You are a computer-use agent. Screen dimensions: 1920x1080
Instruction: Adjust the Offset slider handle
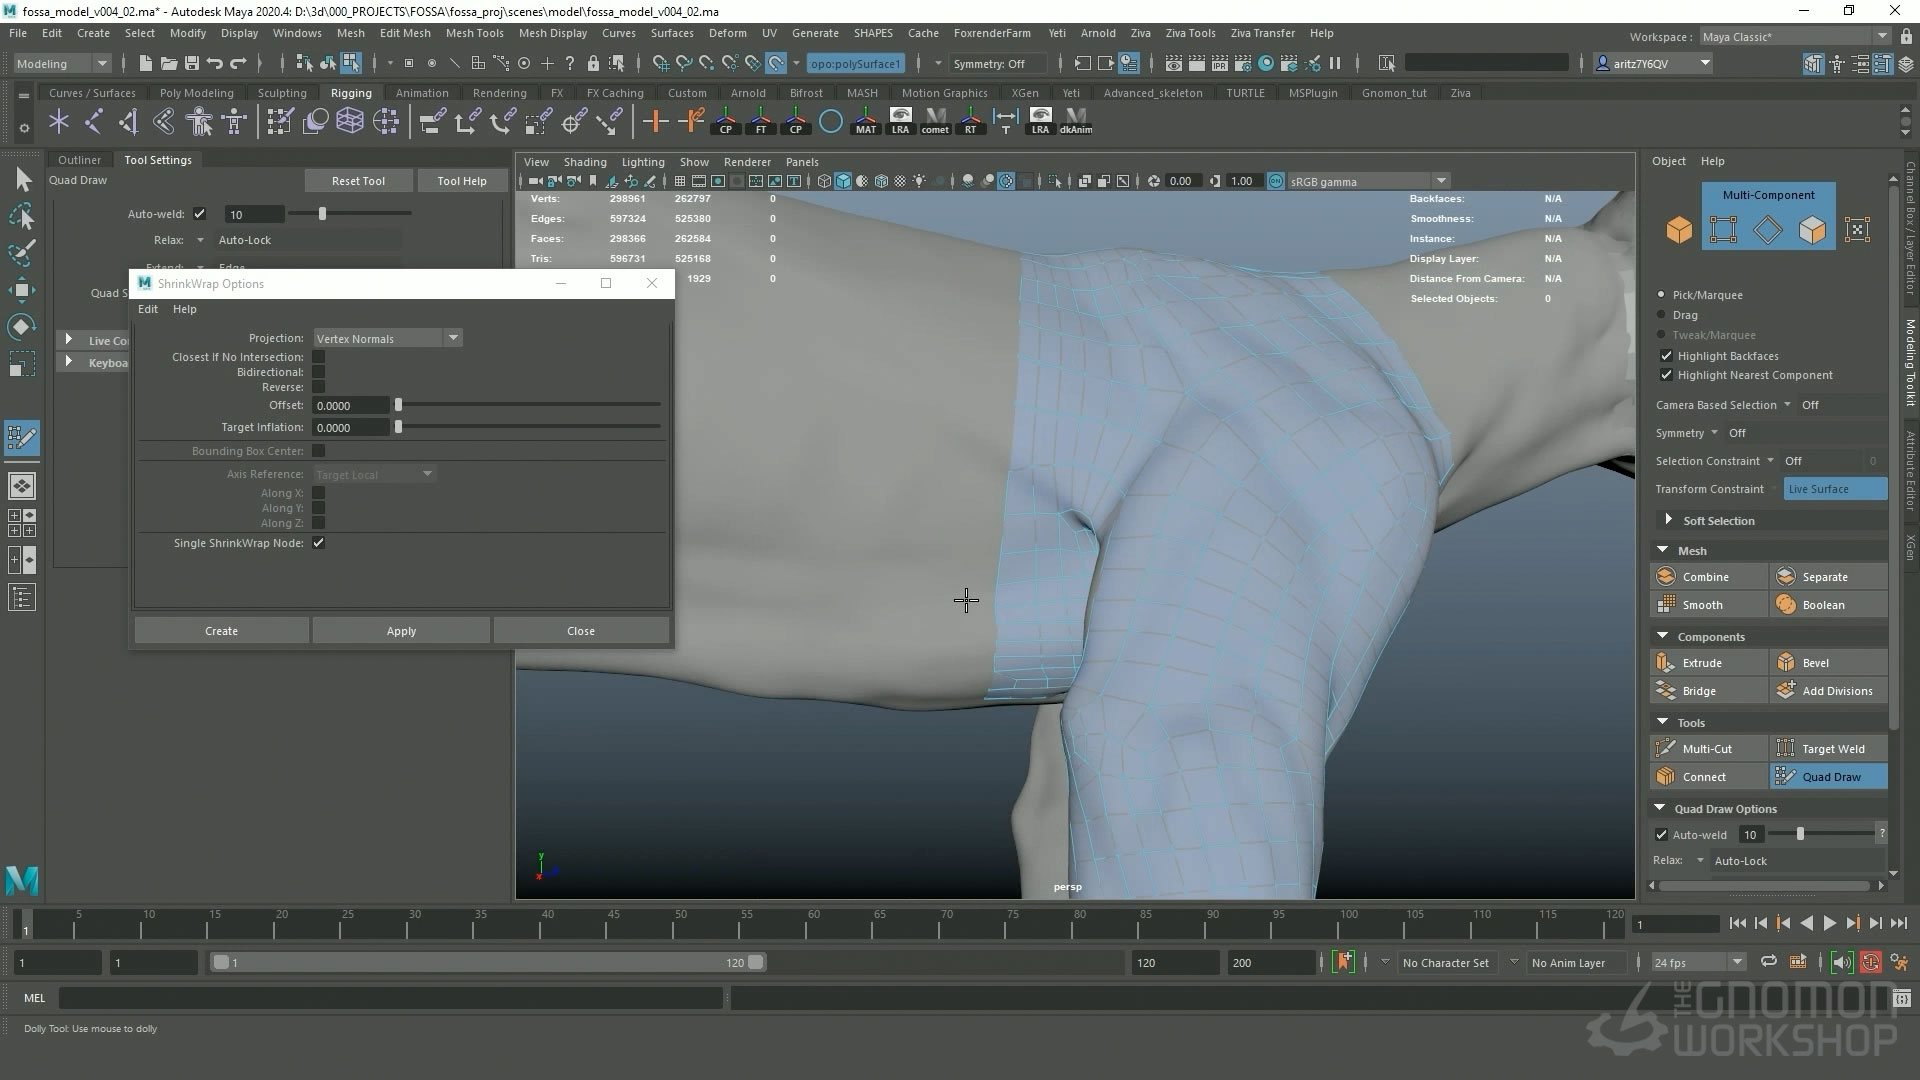[x=398, y=405]
